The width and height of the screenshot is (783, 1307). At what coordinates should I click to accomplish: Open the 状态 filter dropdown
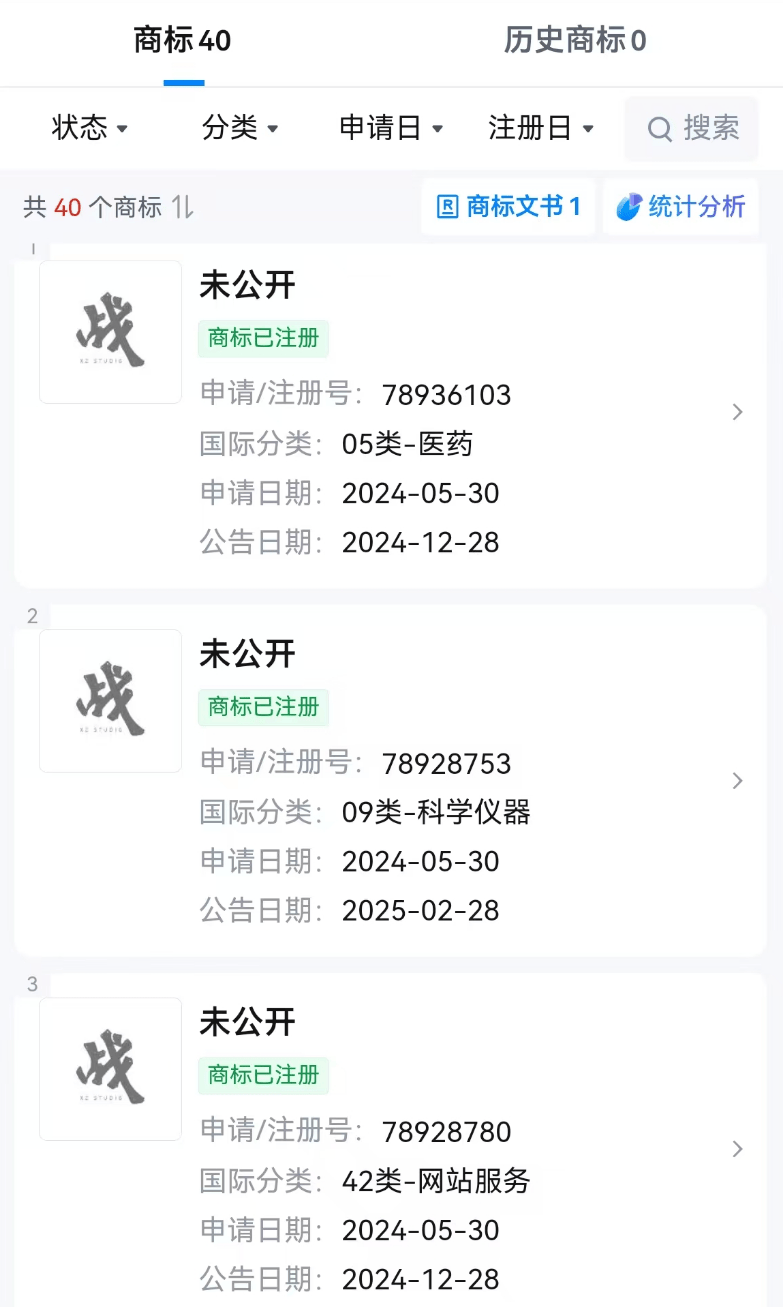(90, 128)
